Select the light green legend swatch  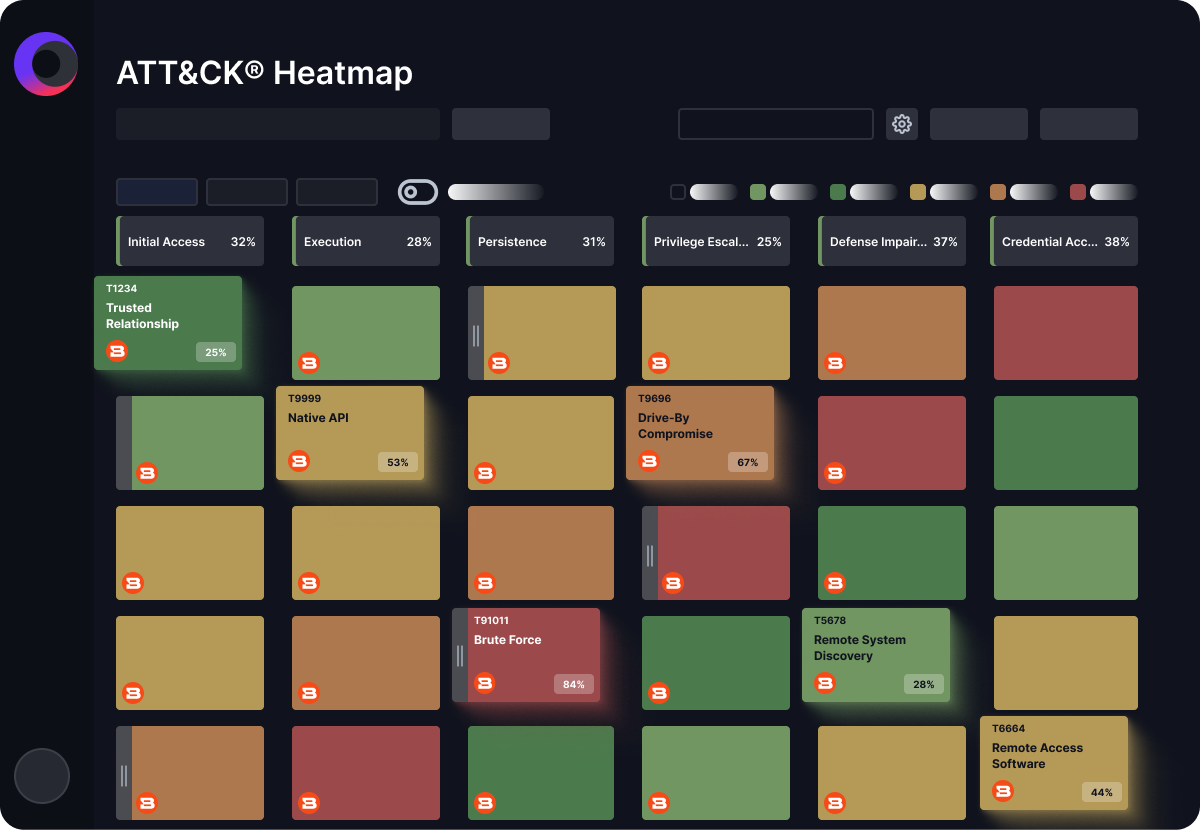(x=758, y=192)
